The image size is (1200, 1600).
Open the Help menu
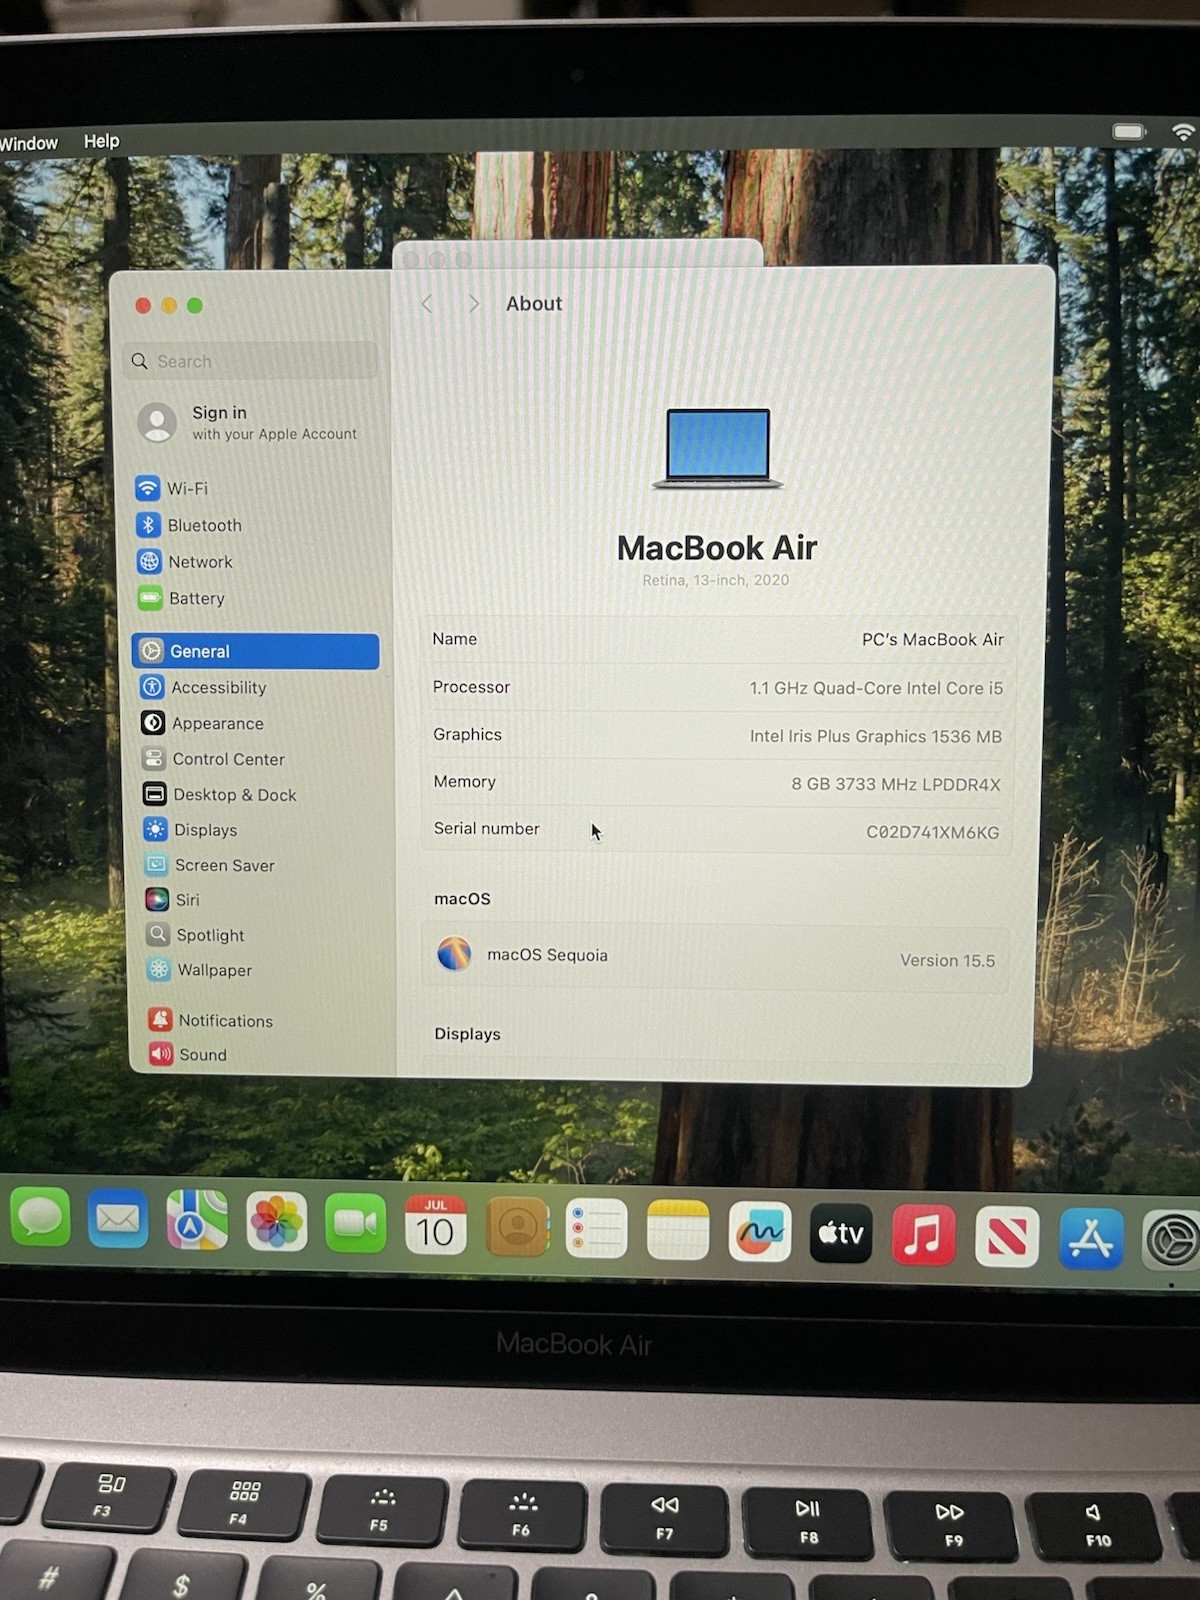tap(101, 141)
